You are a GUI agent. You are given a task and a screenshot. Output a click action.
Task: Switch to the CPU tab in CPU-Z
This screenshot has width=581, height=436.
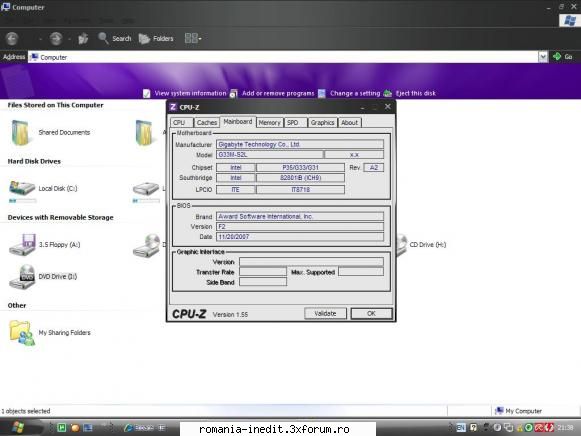(181, 123)
